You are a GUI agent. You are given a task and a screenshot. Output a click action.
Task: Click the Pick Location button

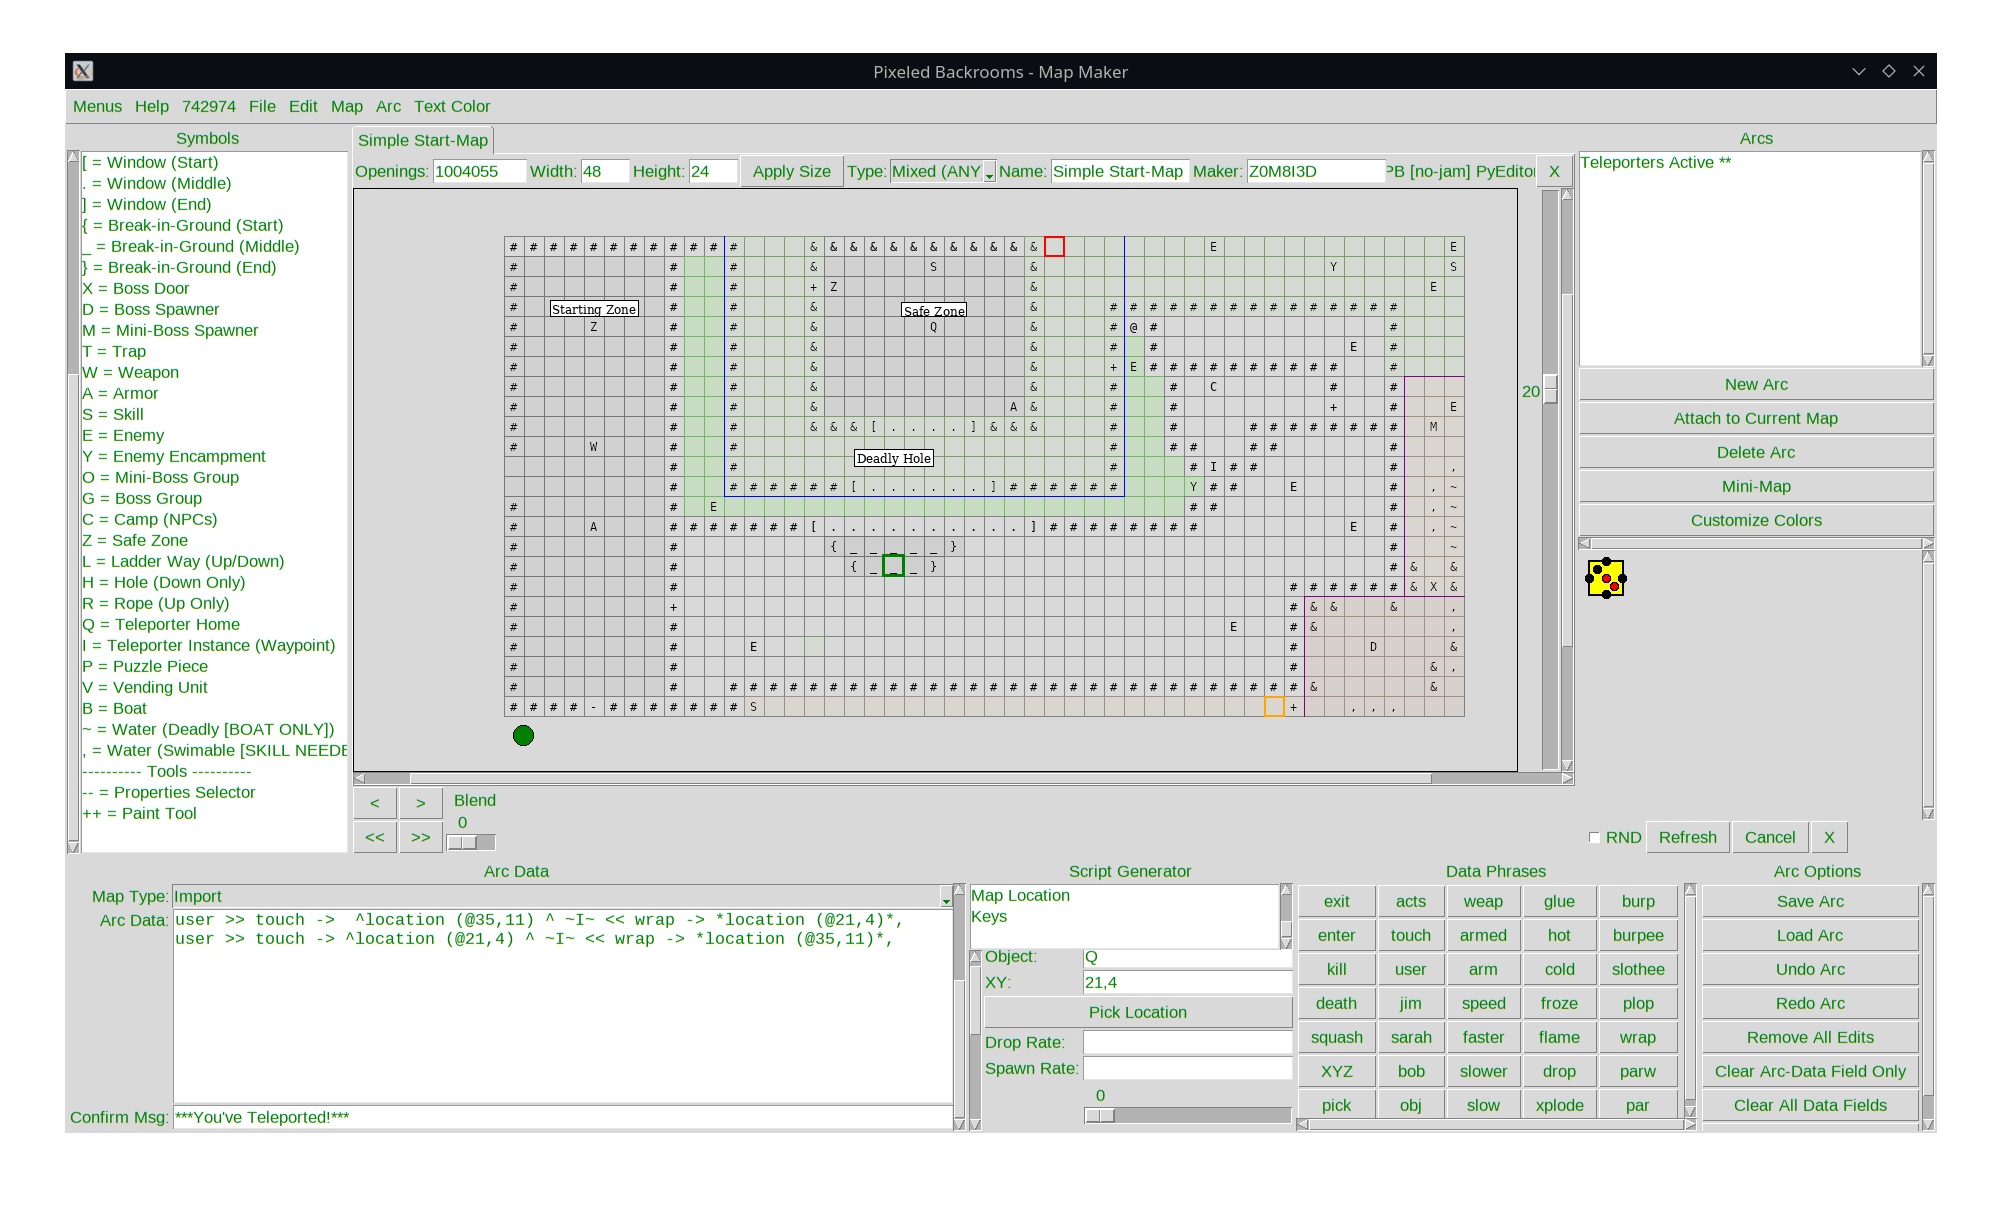(1137, 1012)
